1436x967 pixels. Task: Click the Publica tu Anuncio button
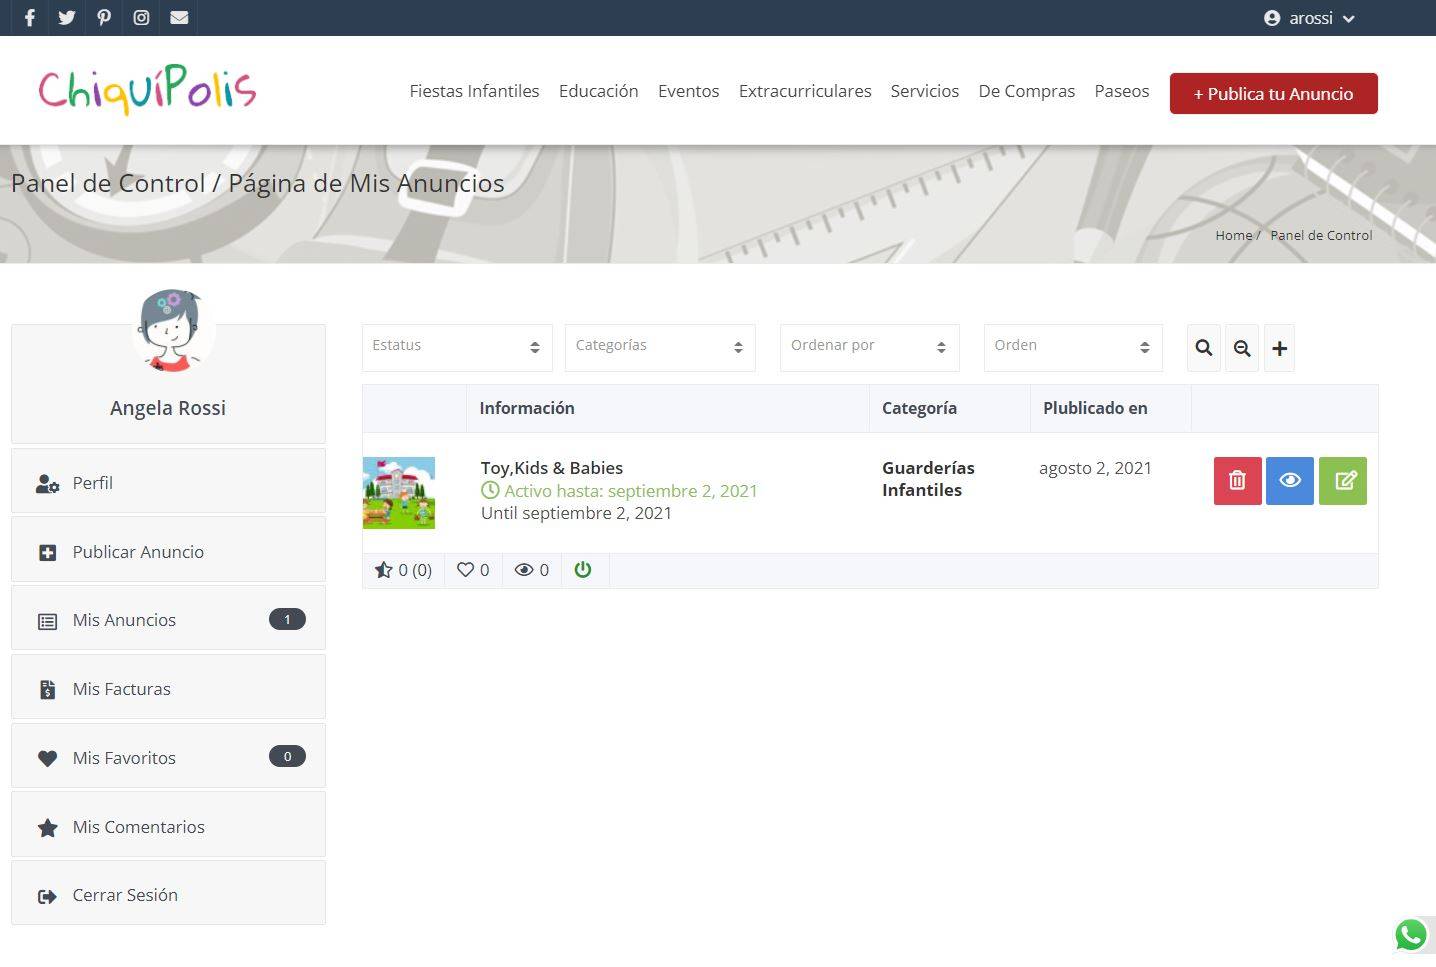[x=1273, y=94]
